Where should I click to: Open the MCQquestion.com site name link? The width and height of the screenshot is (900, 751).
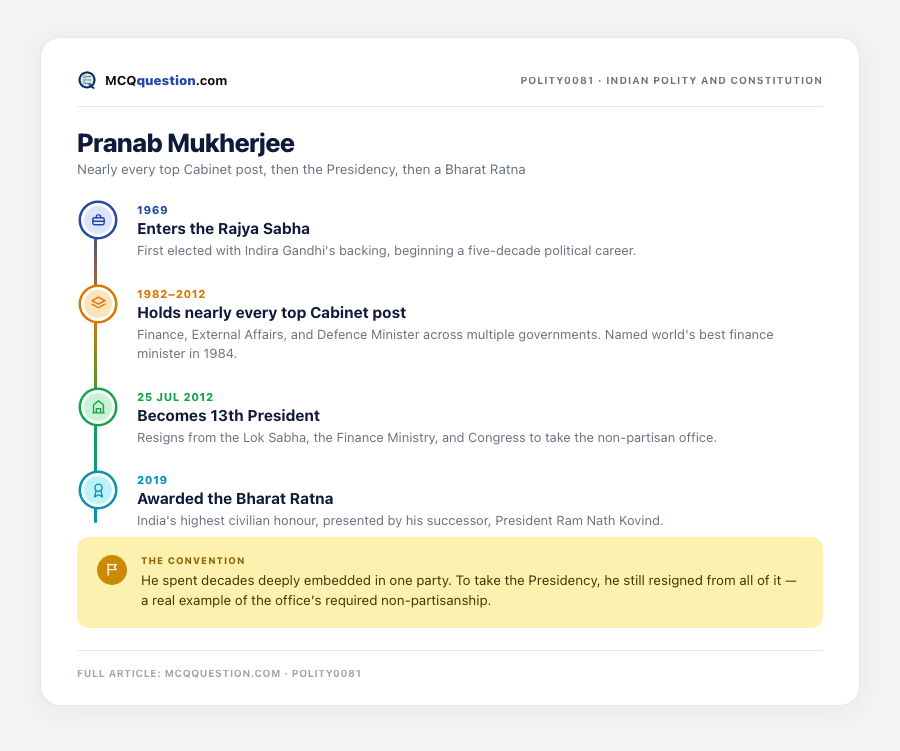166,80
